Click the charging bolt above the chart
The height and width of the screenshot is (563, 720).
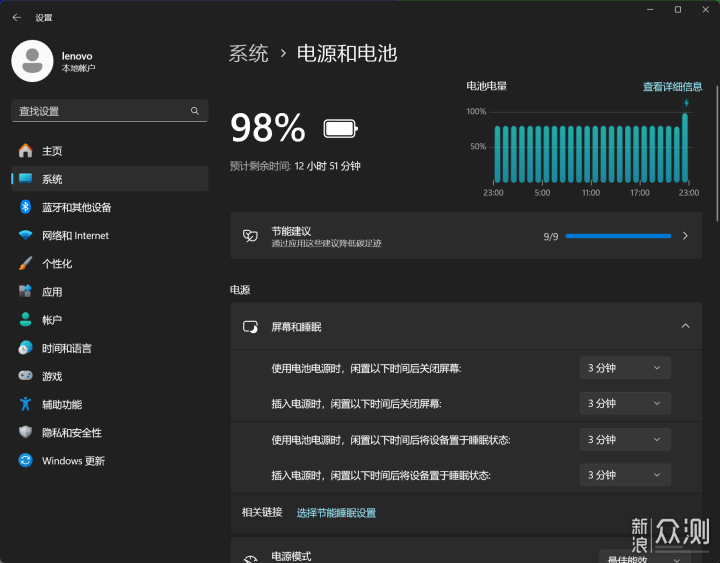click(x=686, y=103)
